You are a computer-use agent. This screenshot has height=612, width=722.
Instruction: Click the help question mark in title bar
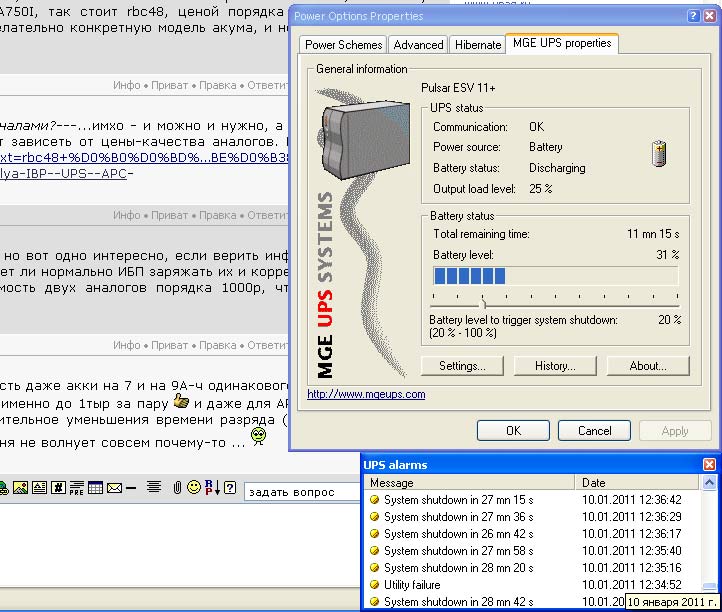(x=693, y=16)
